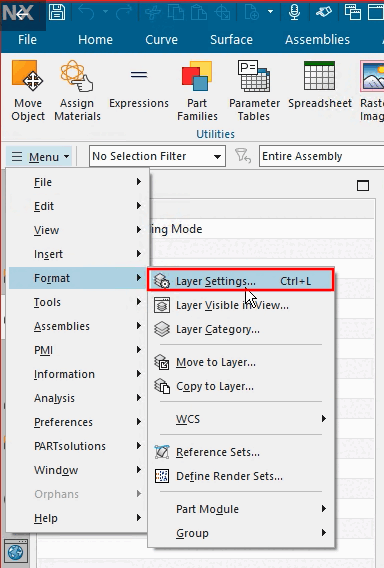Expand the Group submenu
Screen dimensions: 384x568
tap(240, 532)
